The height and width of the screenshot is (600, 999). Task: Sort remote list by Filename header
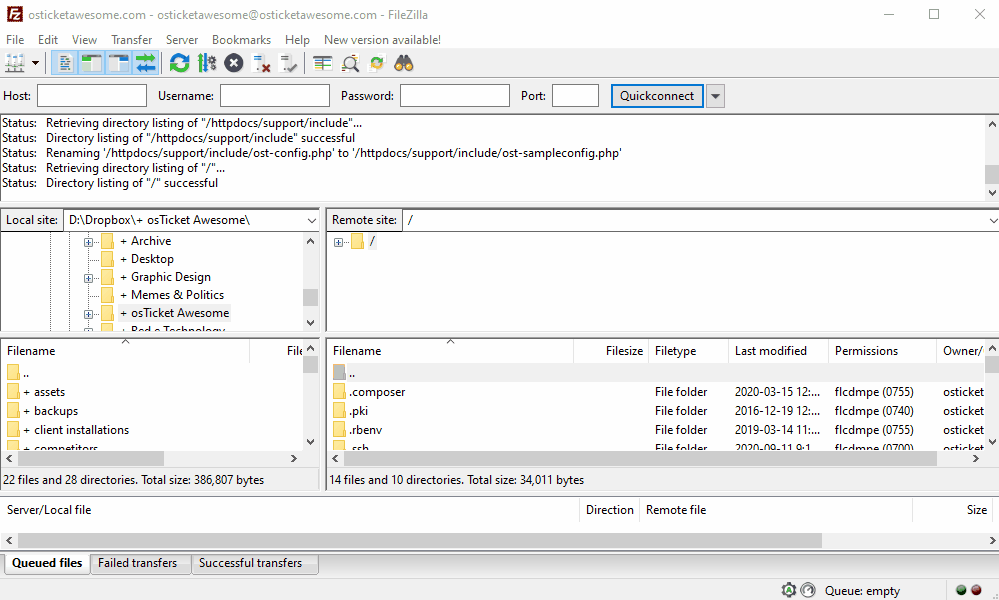tap(450, 351)
